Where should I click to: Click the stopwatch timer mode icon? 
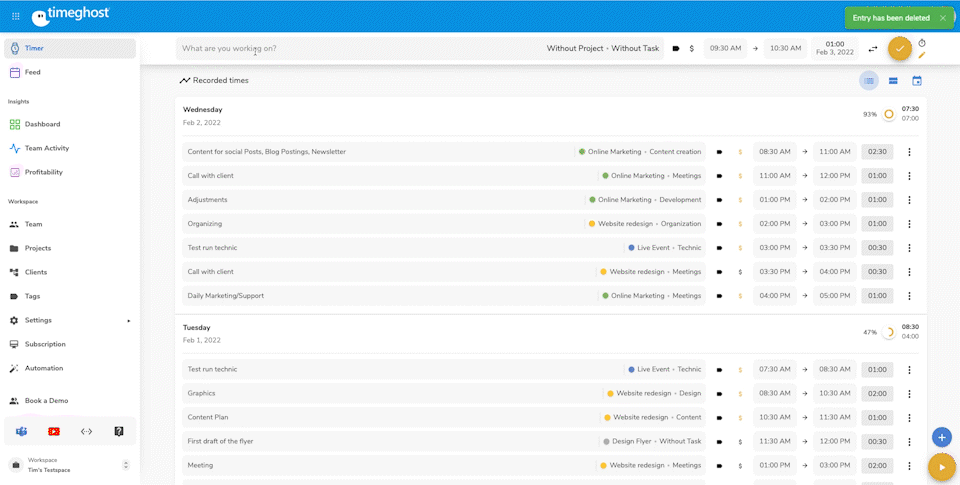(922, 43)
